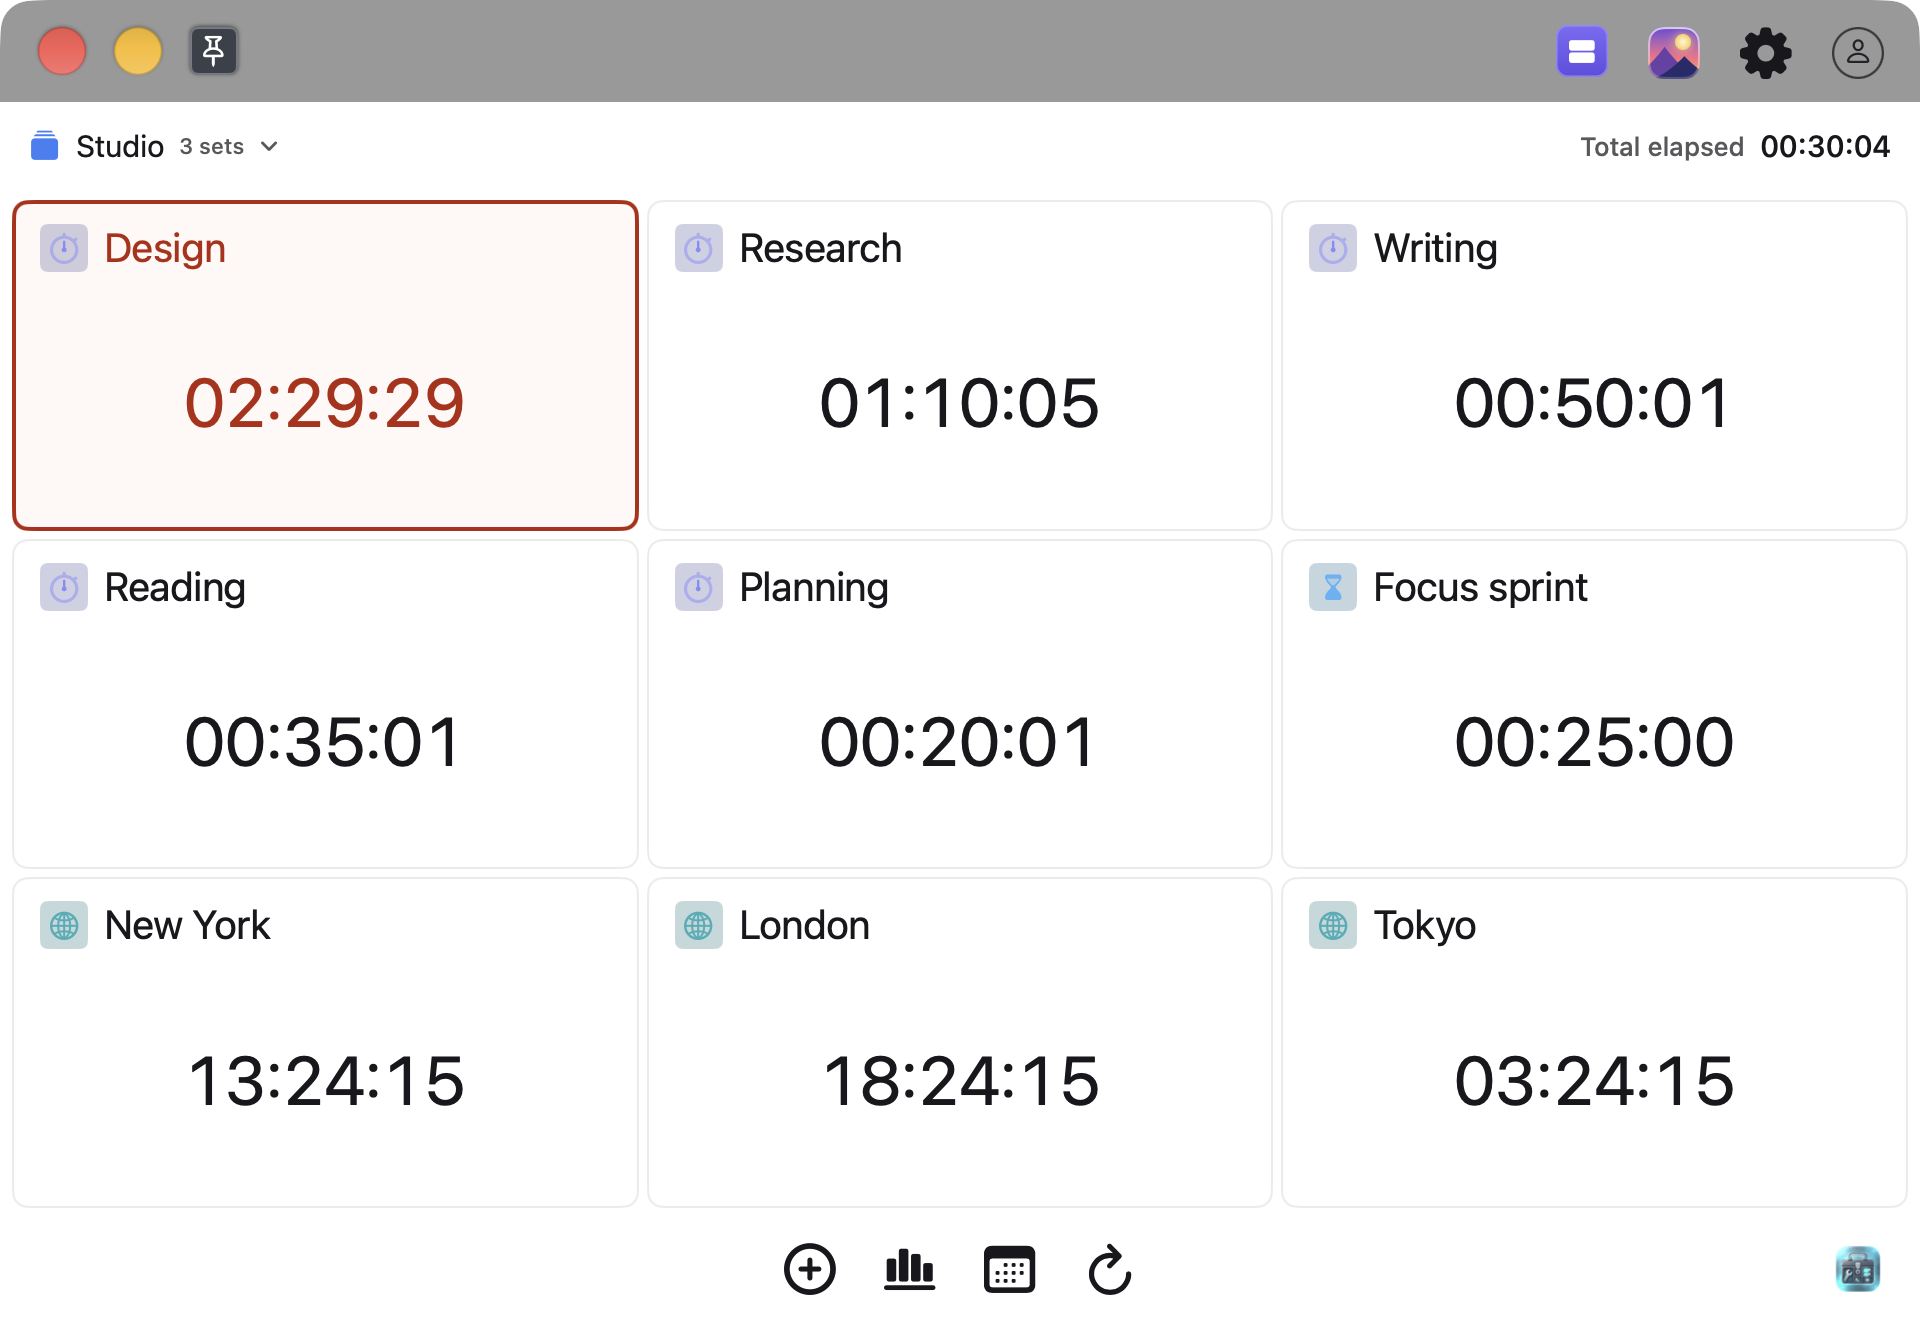The image size is (1920, 1320).
Task: Click the Writing stopwatch icon
Action: point(1332,248)
